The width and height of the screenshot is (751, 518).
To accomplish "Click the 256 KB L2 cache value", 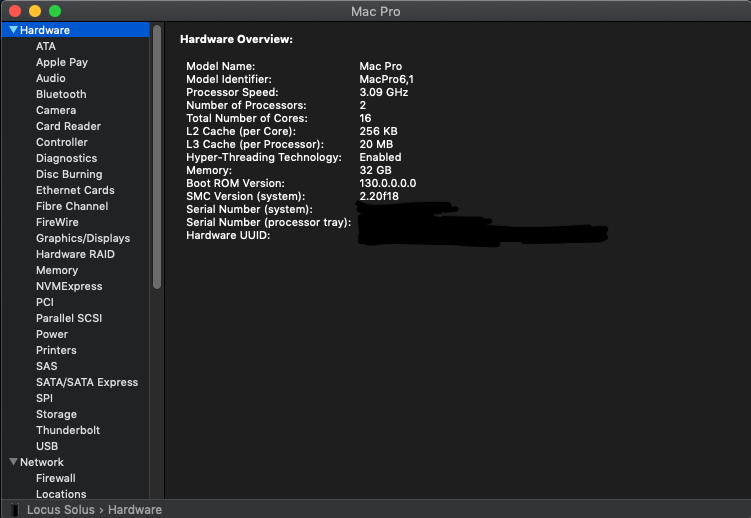I will coord(378,131).
